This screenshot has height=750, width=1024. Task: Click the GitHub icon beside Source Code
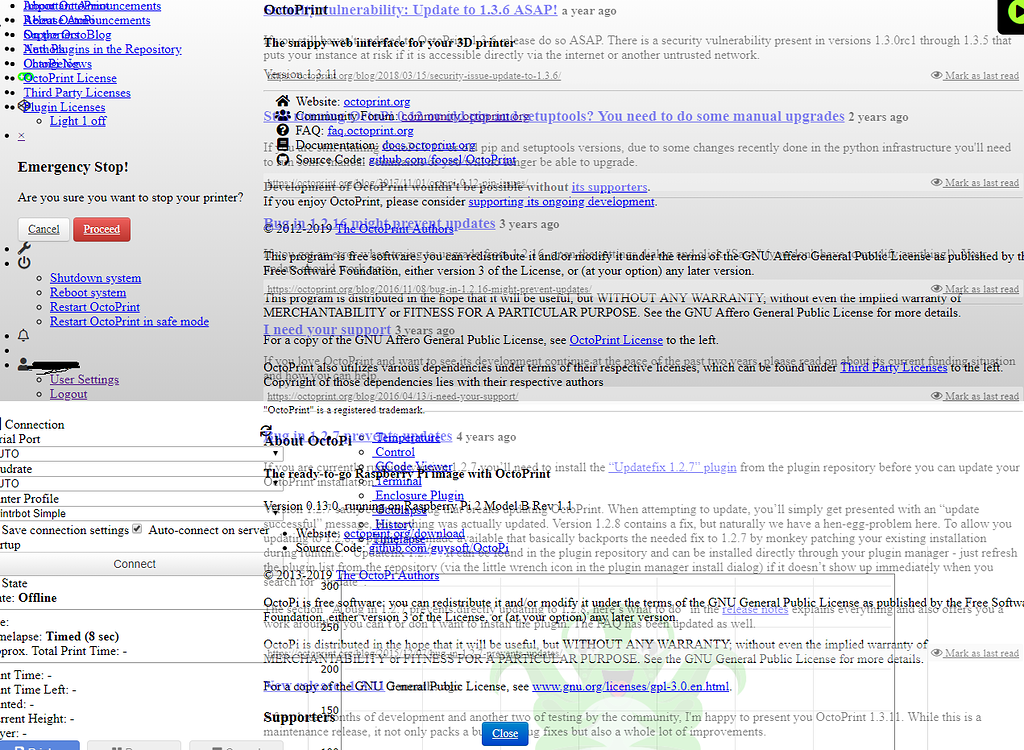pos(283,159)
